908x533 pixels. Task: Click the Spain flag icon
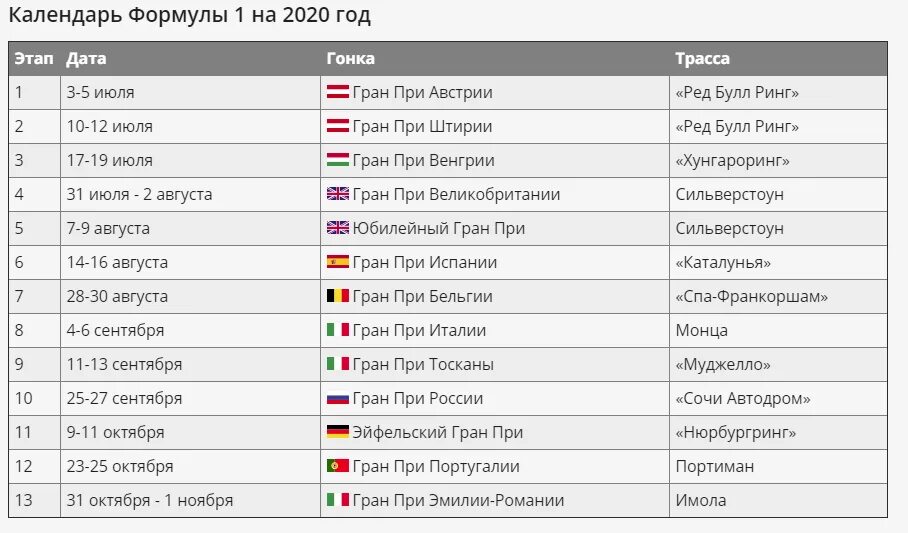[338, 261]
